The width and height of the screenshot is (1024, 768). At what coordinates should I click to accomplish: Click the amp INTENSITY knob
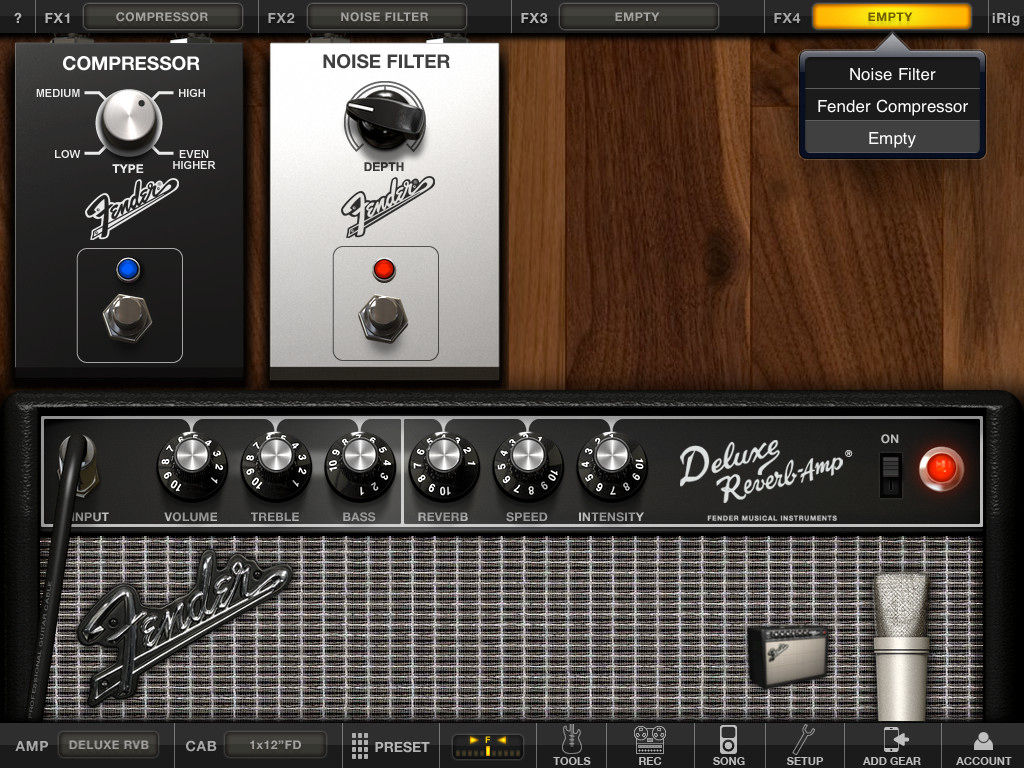[x=611, y=465]
